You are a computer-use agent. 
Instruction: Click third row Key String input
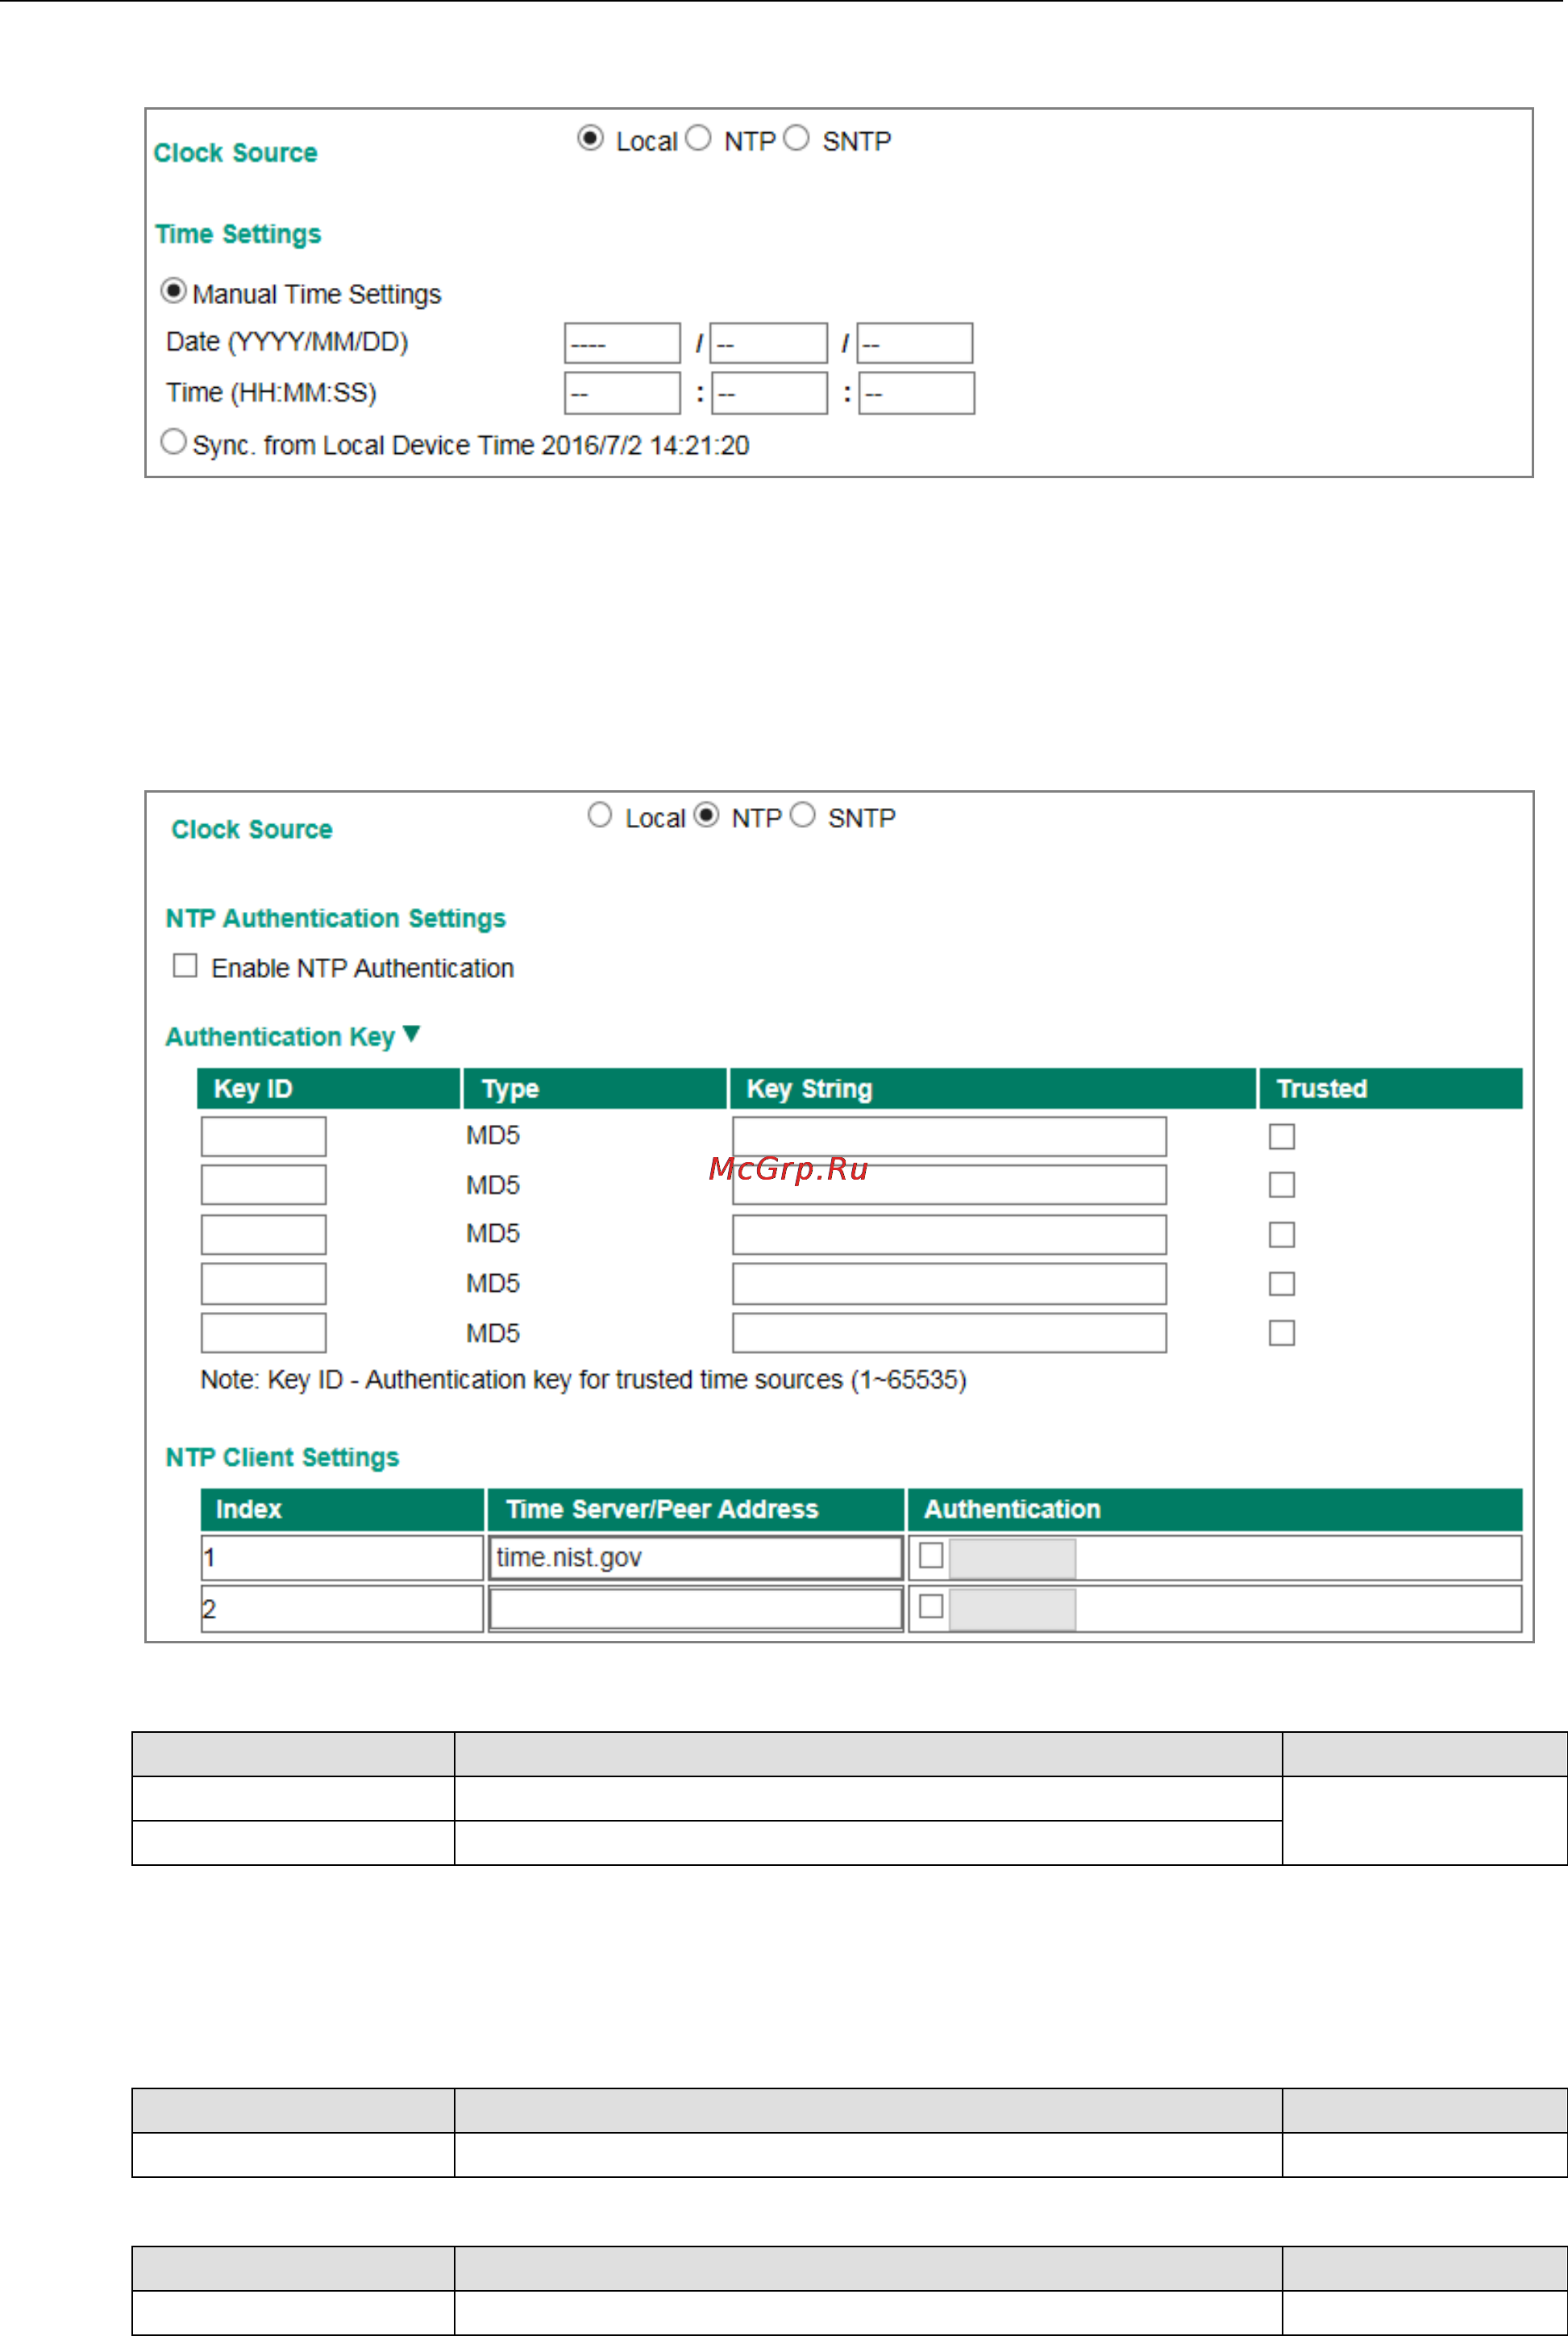click(x=949, y=1235)
